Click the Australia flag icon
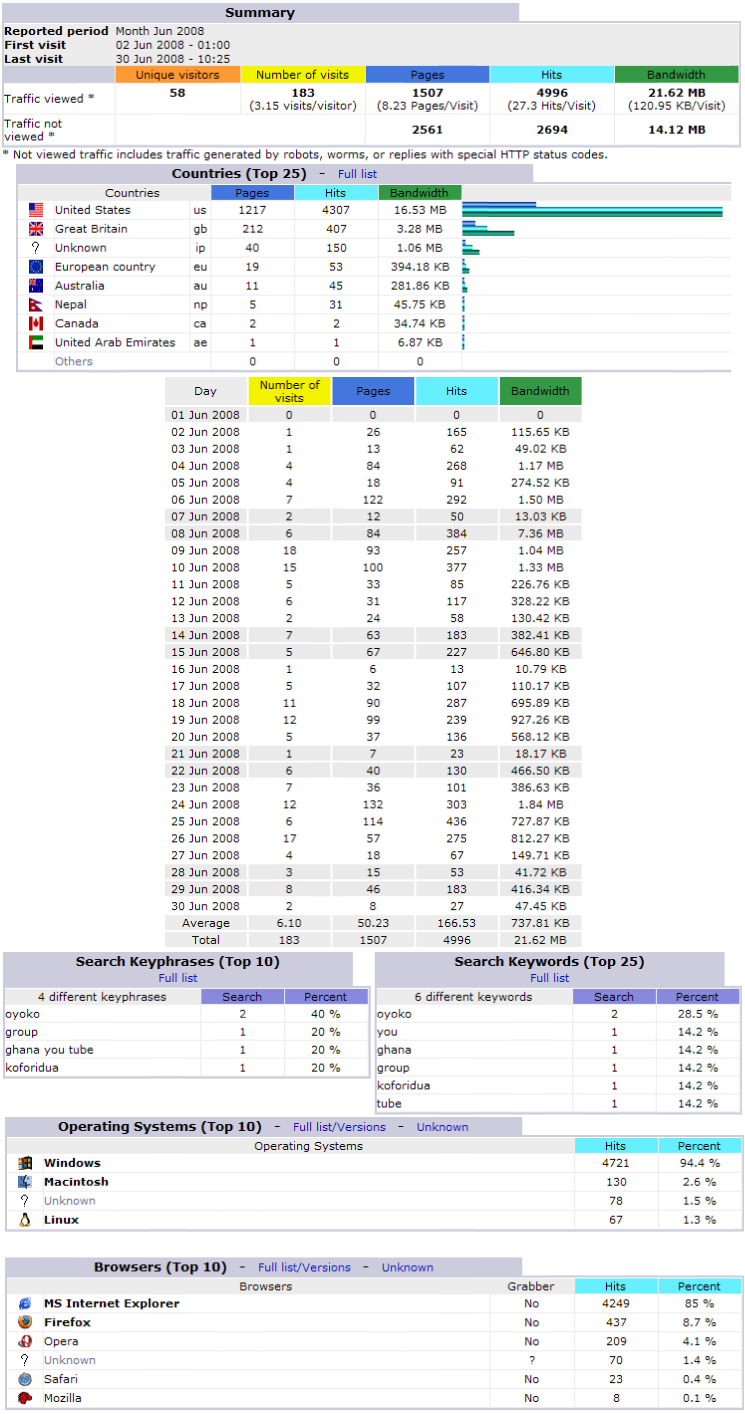Screen dimensions: 745x1414 click(36, 286)
